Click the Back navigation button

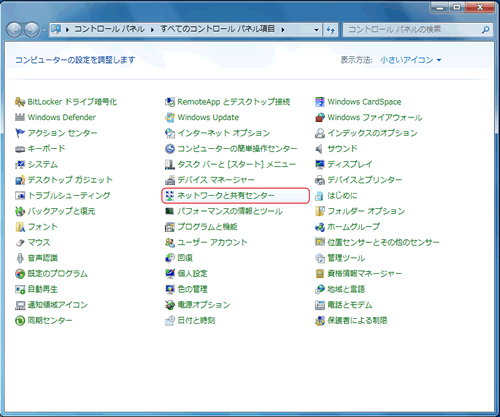point(14,30)
